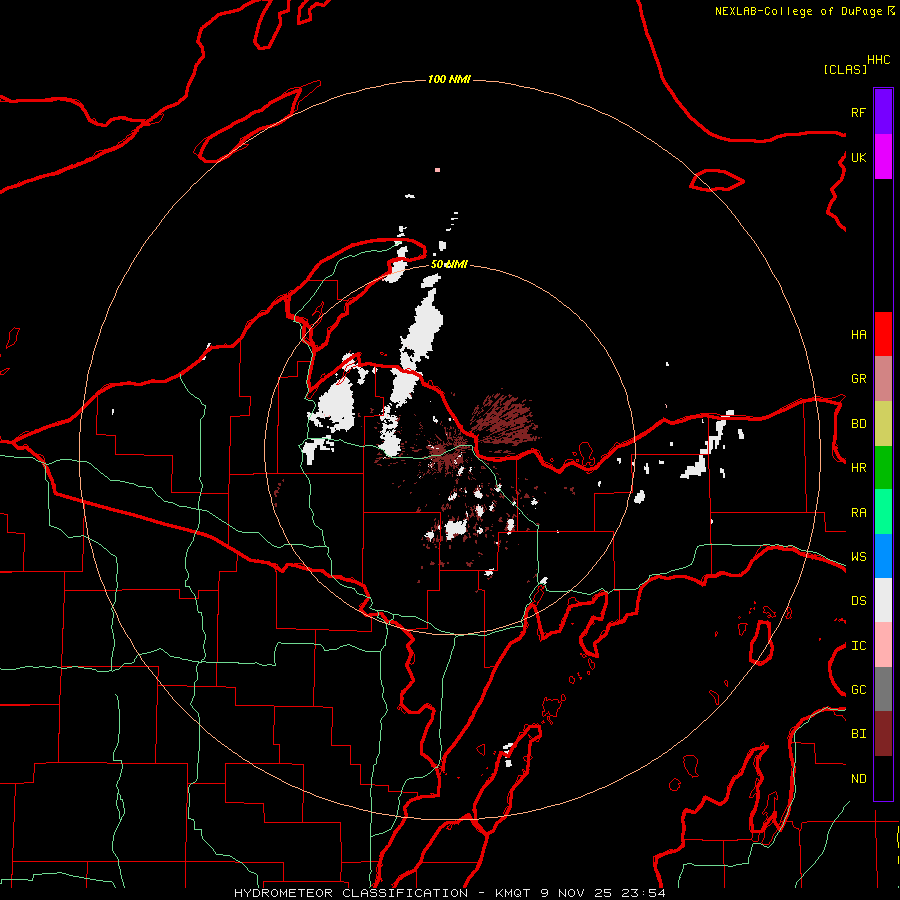Click the BD legend label
This screenshot has height=900, width=900.
859,424
